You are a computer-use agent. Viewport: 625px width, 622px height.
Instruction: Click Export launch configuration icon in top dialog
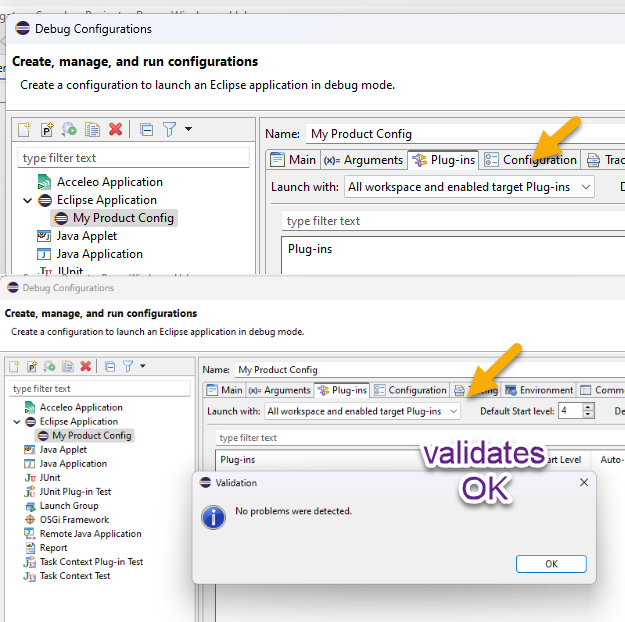tap(69, 130)
